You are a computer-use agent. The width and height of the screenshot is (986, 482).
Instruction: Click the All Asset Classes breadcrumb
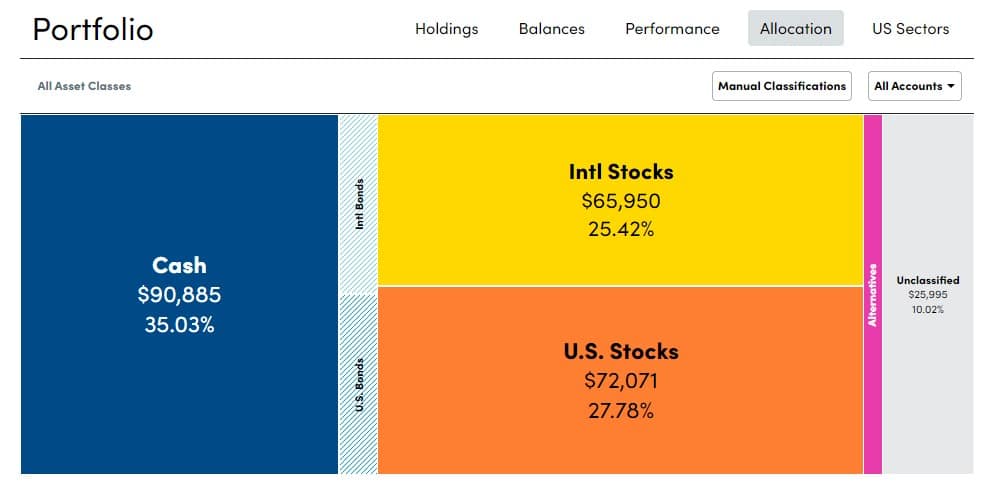coord(84,86)
